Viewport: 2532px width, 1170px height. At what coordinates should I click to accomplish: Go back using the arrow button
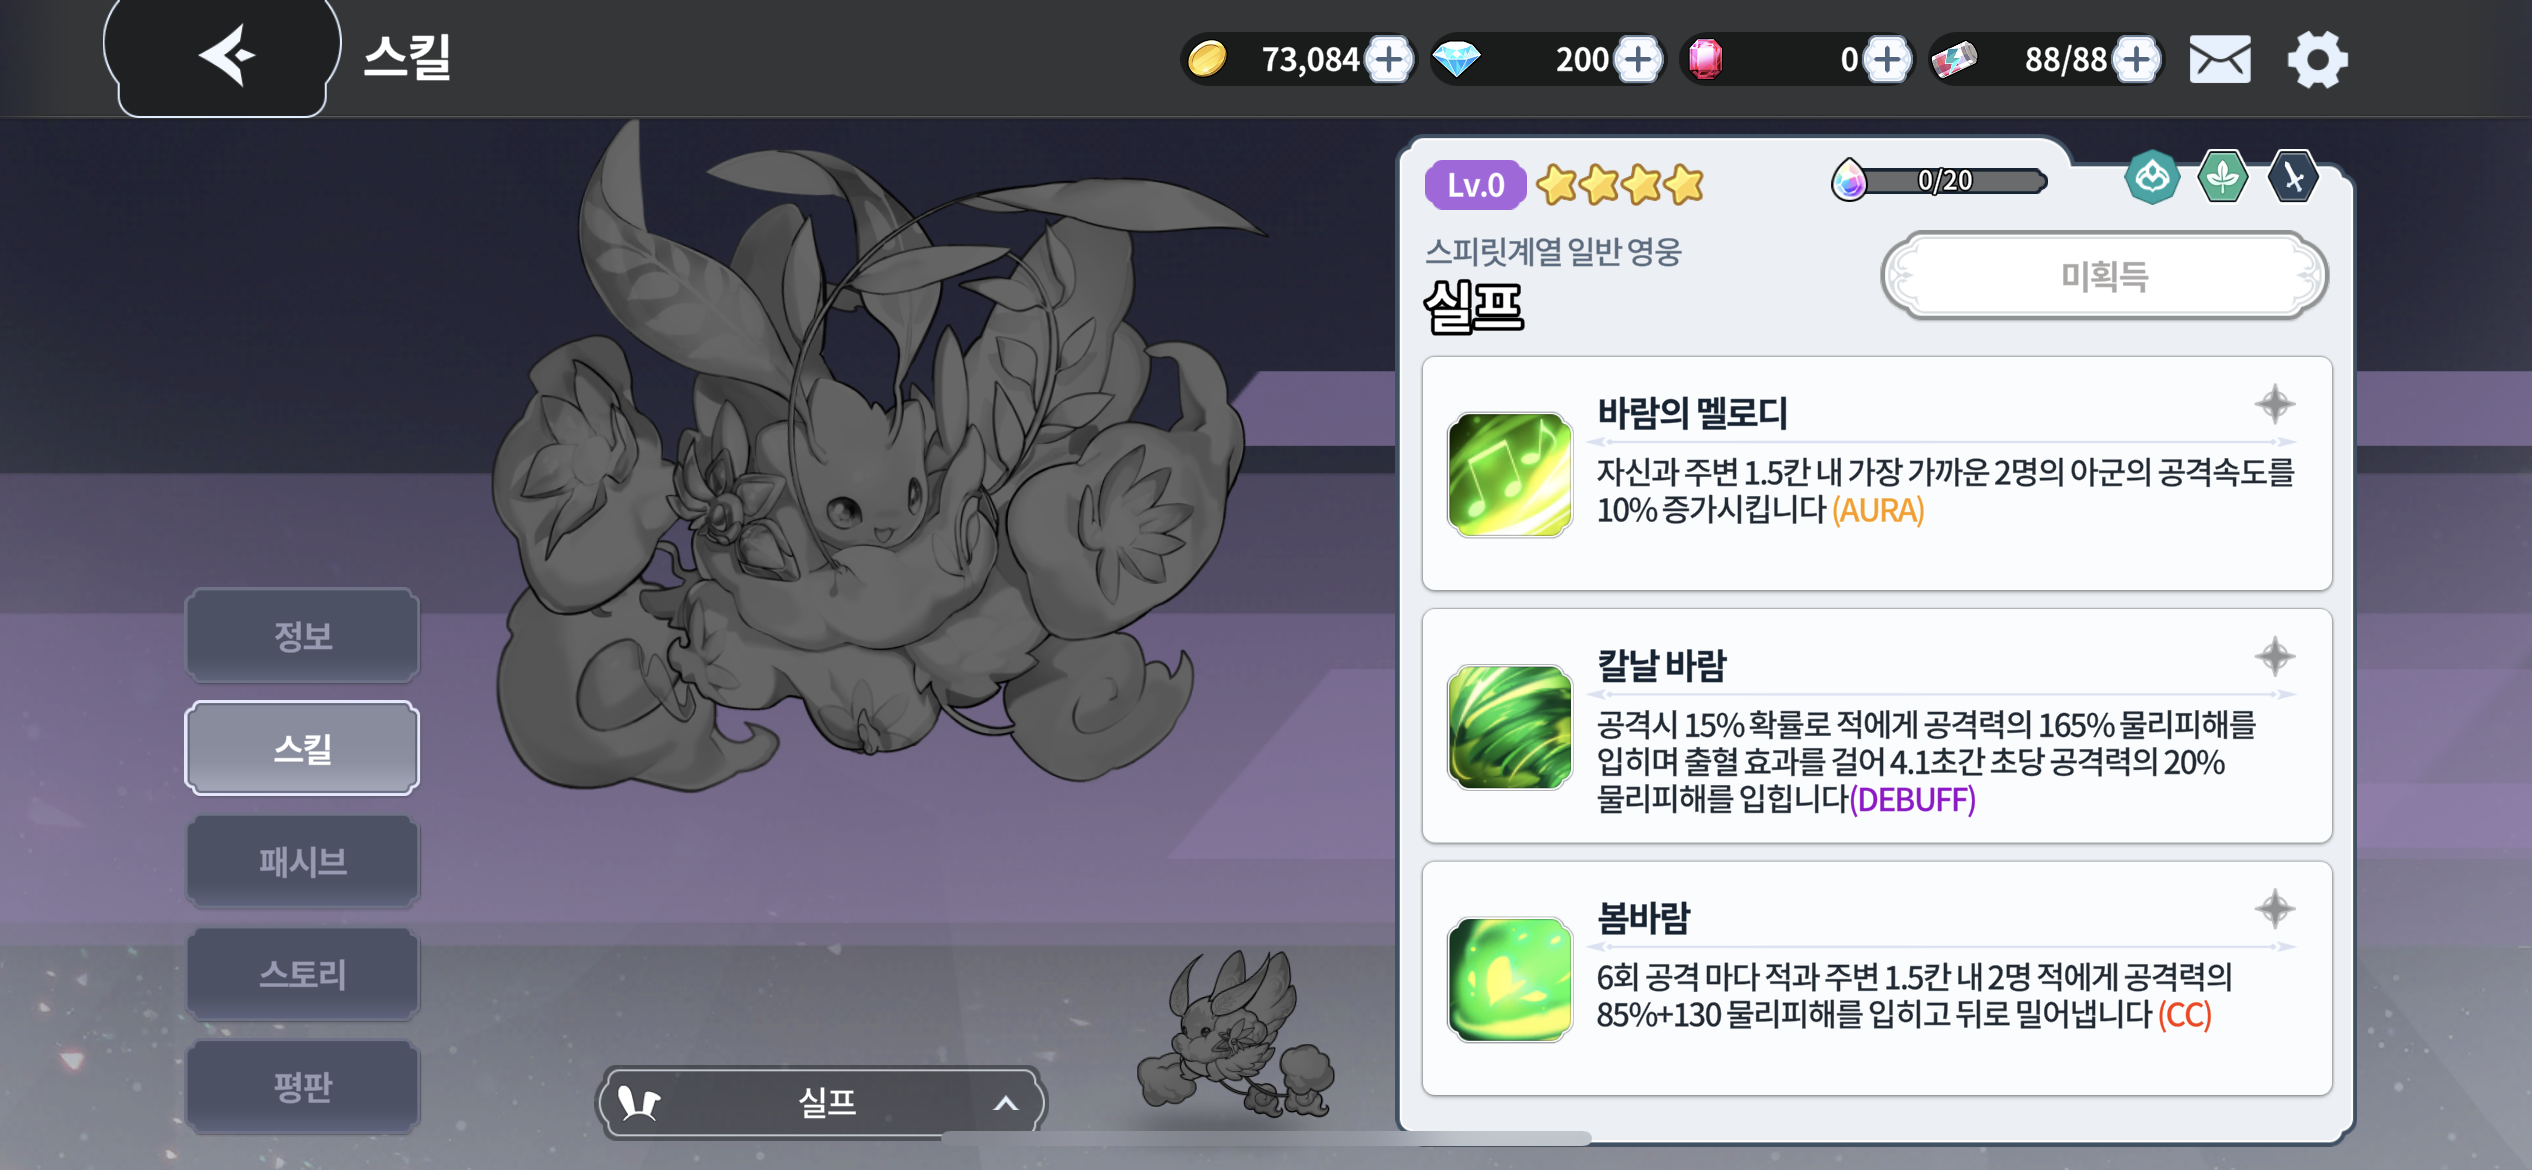(222, 56)
